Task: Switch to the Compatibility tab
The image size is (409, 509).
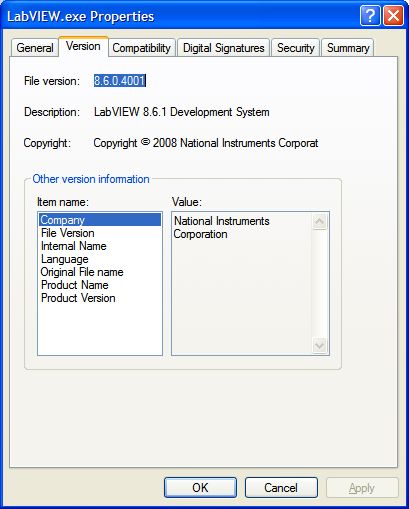Action: pos(141,48)
